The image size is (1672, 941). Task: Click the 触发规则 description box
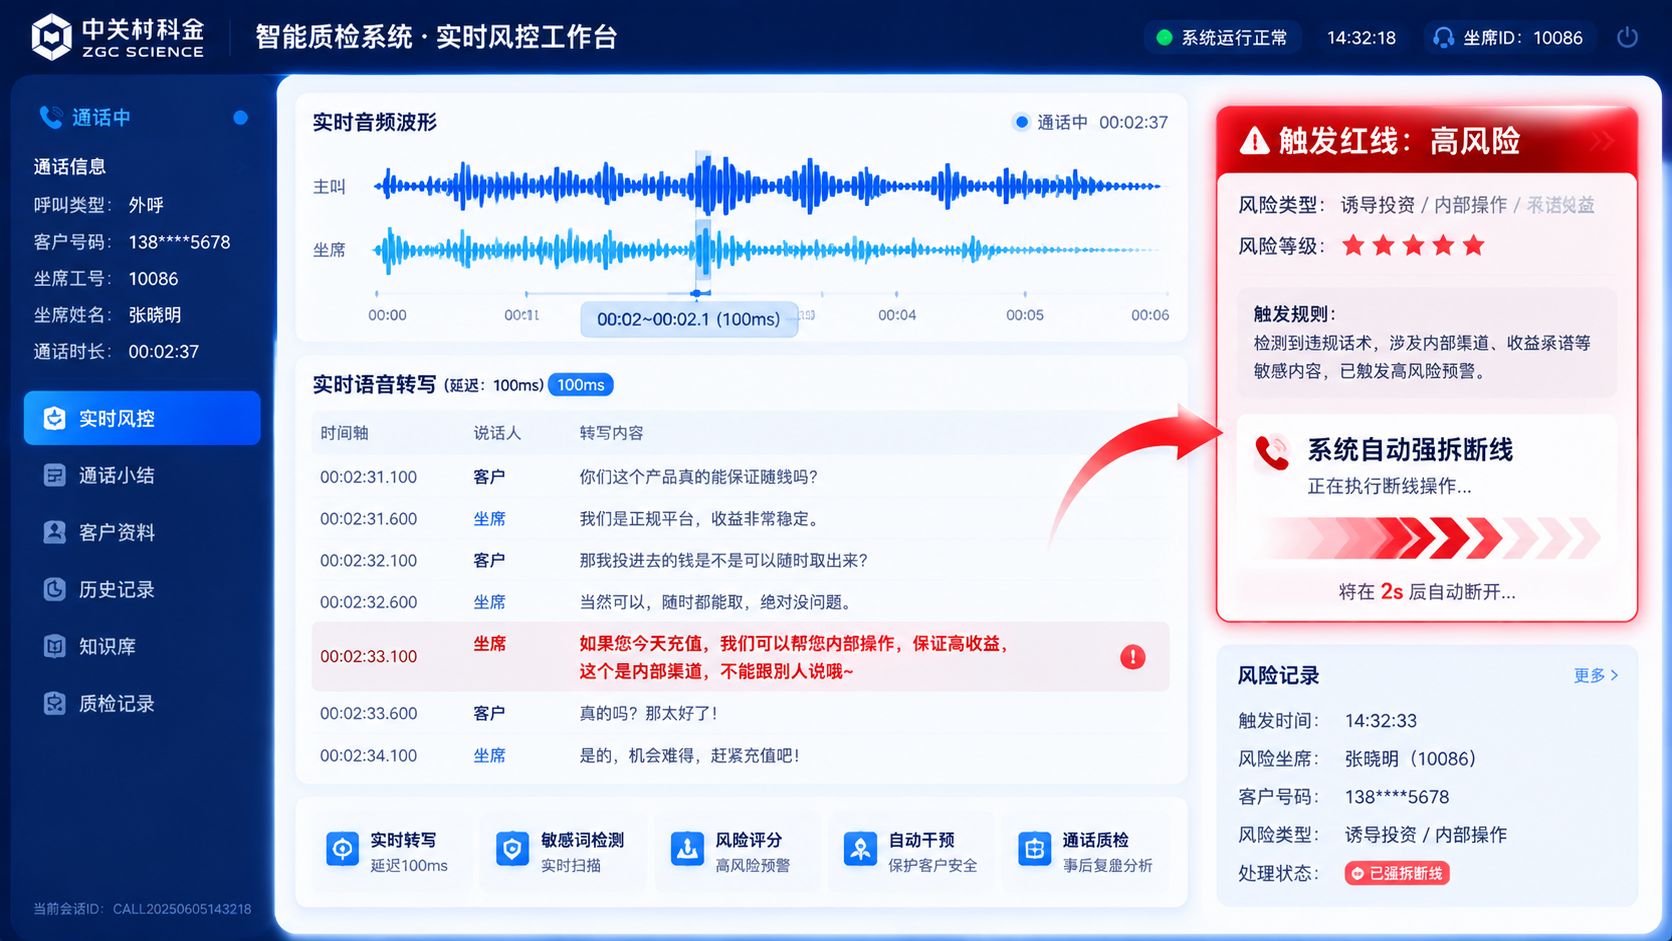click(x=1427, y=342)
